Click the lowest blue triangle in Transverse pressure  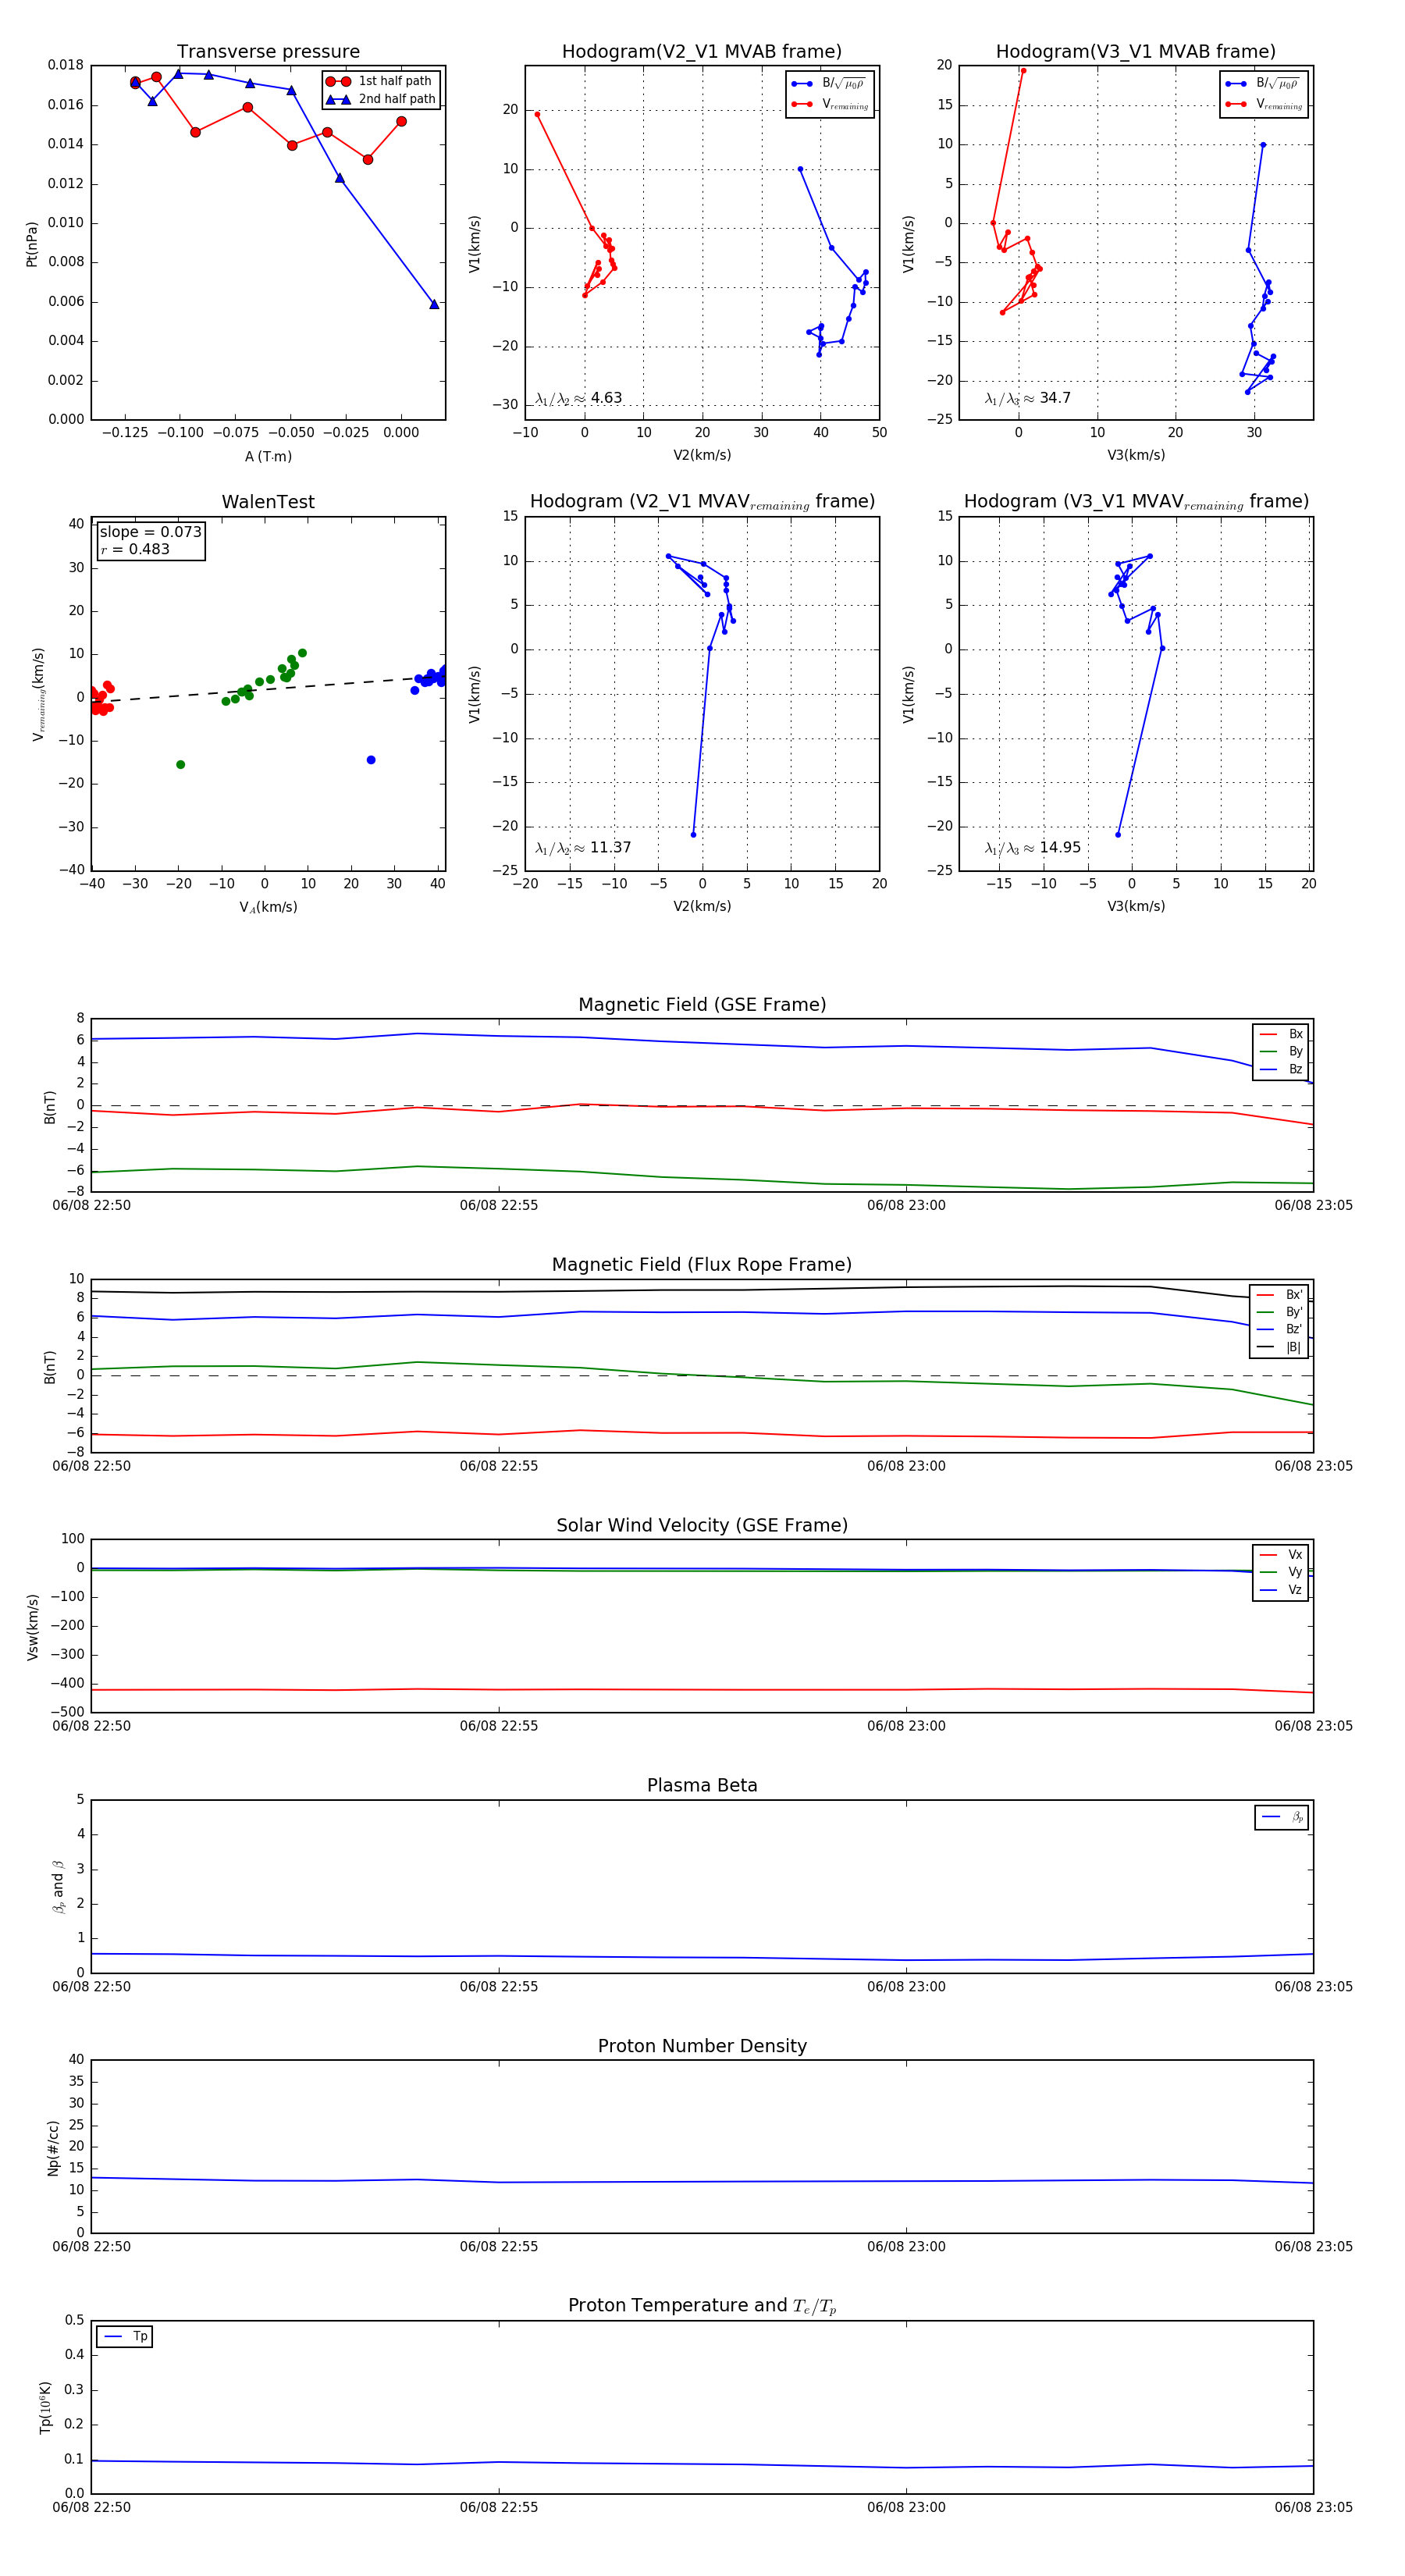(x=434, y=304)
